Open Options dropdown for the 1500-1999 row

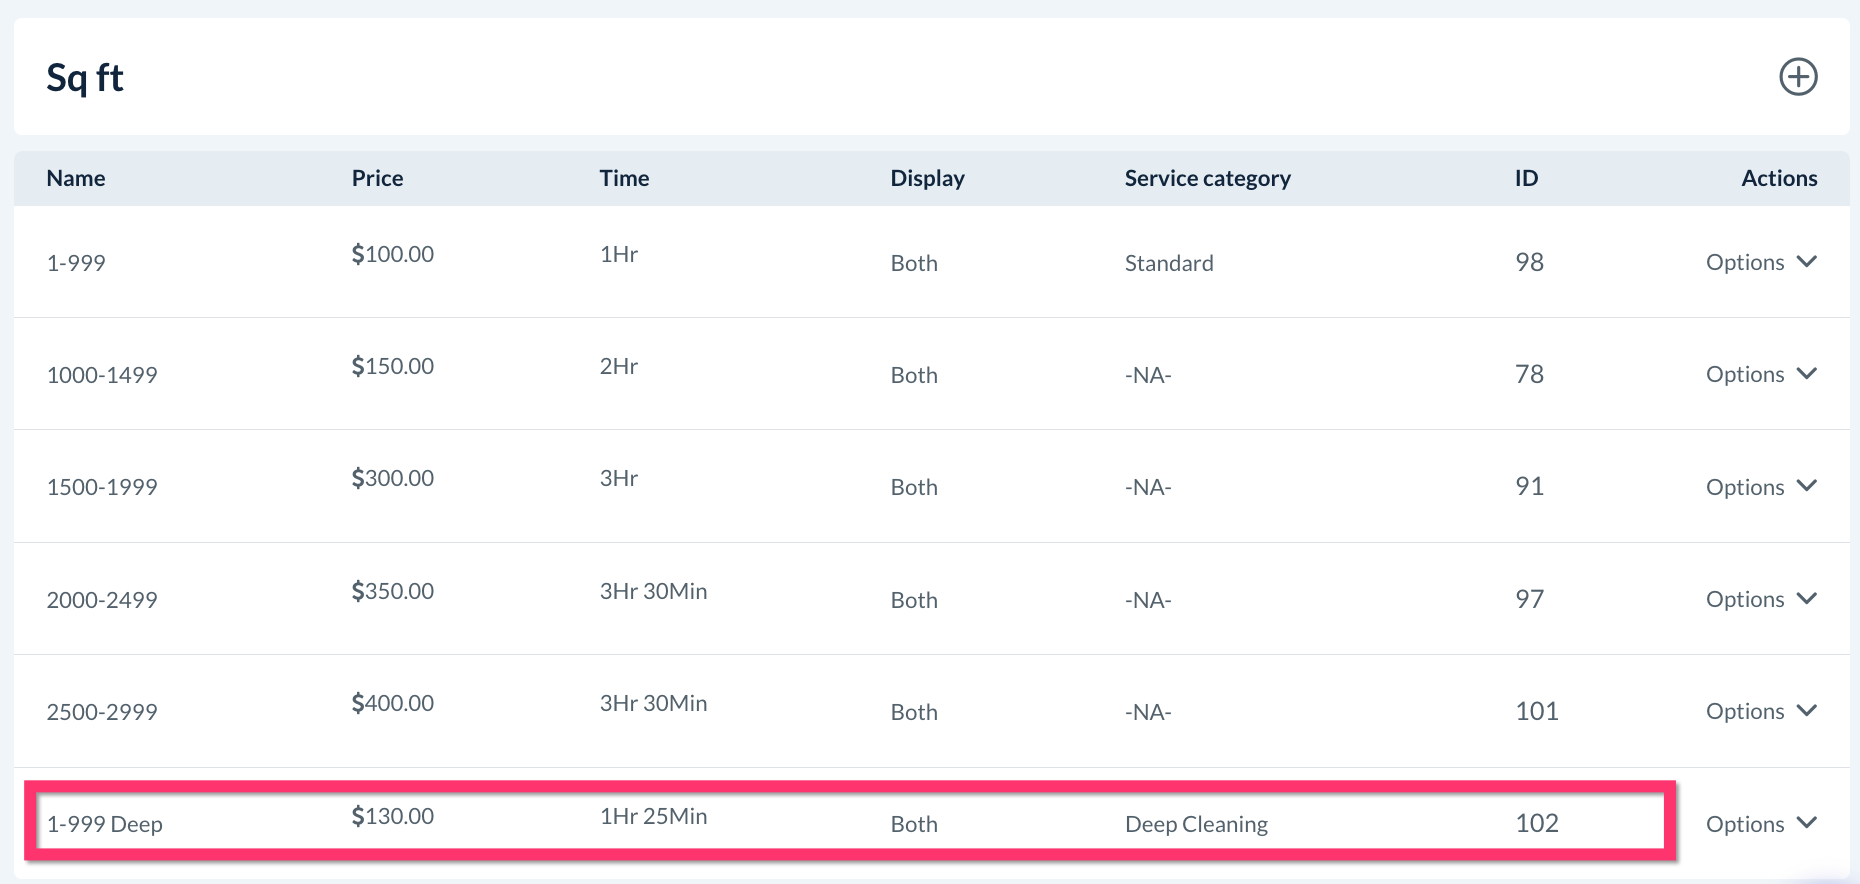pyautogui.click(x=1760, y=487)
